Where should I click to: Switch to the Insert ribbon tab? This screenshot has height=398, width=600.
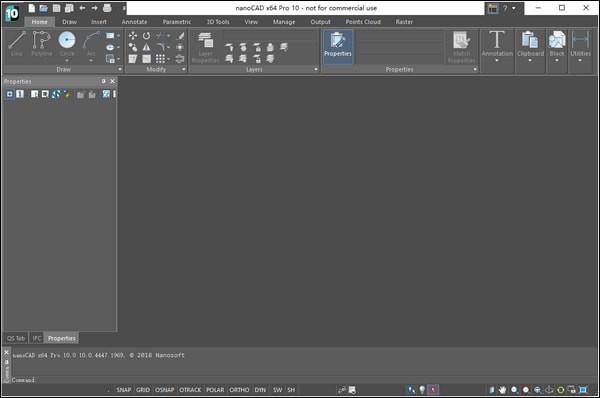[99, 22]
